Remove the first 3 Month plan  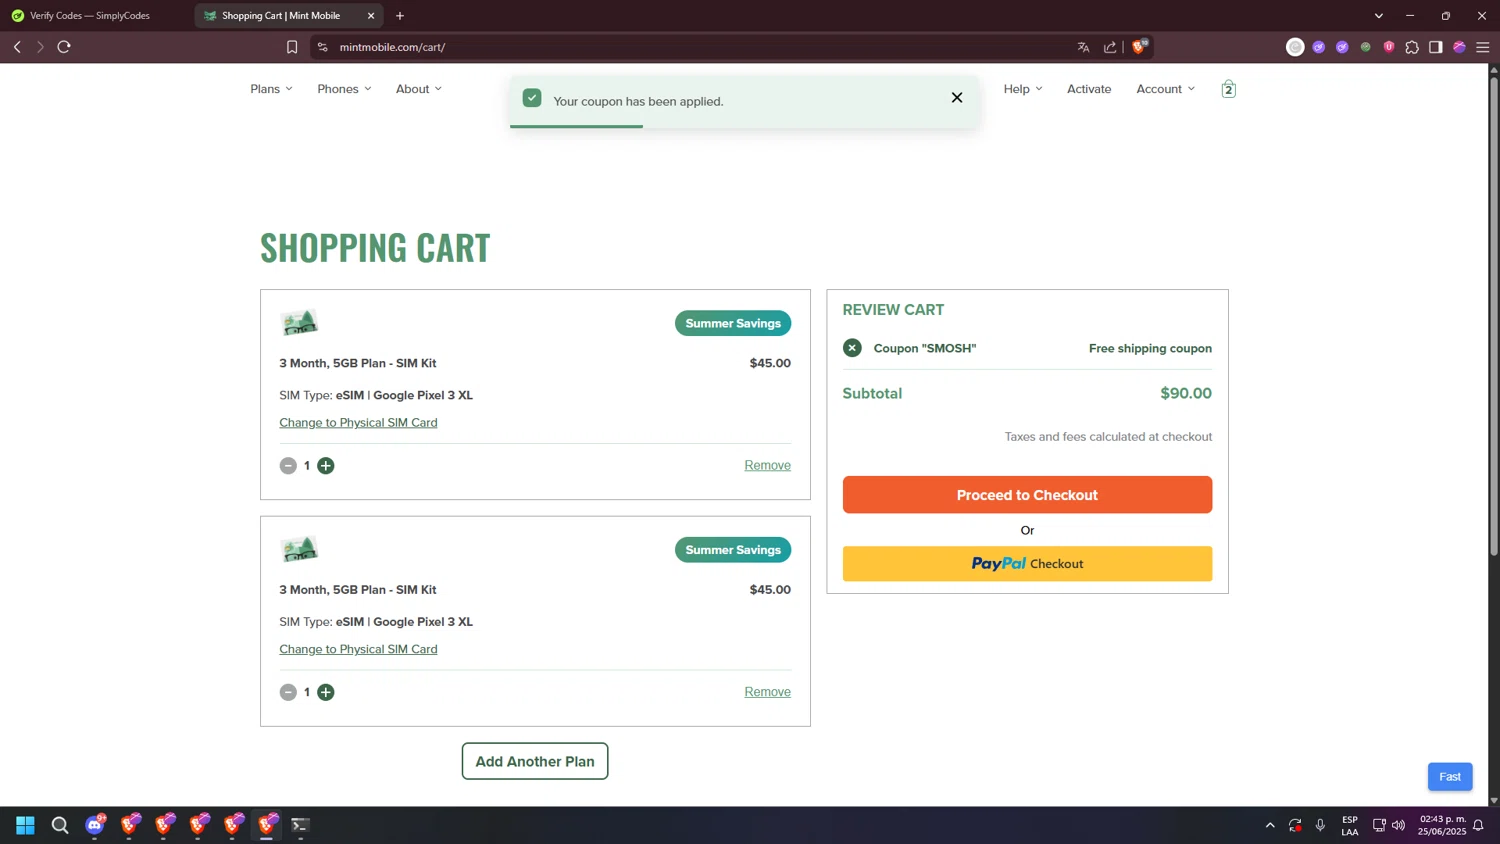767,466
